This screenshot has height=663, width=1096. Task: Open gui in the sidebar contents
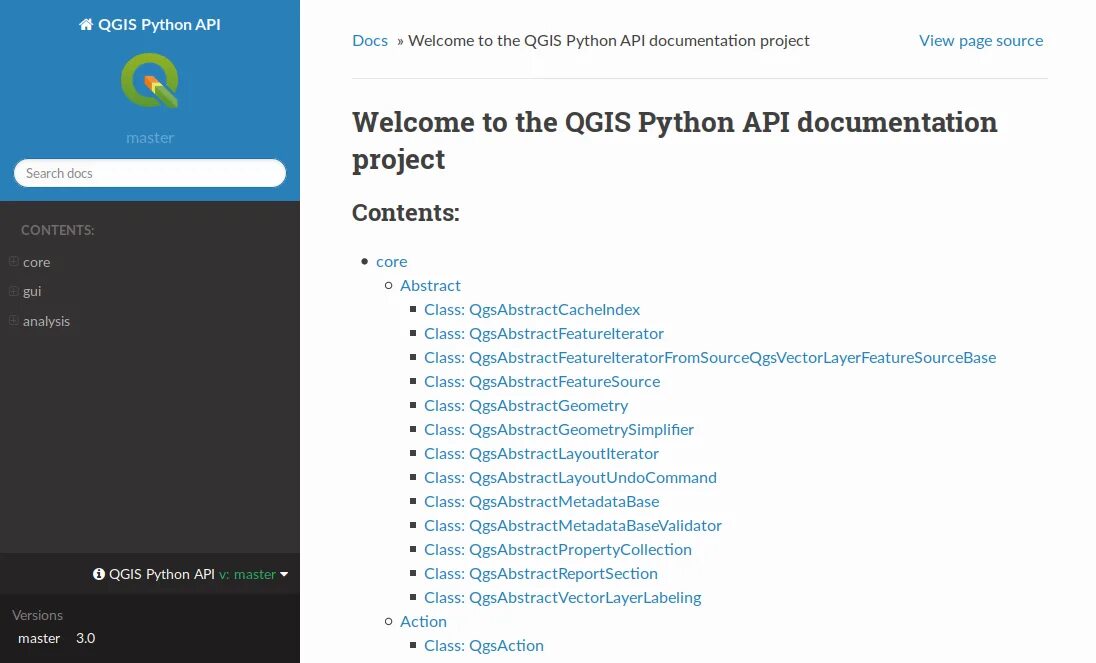tap(32, 291)
